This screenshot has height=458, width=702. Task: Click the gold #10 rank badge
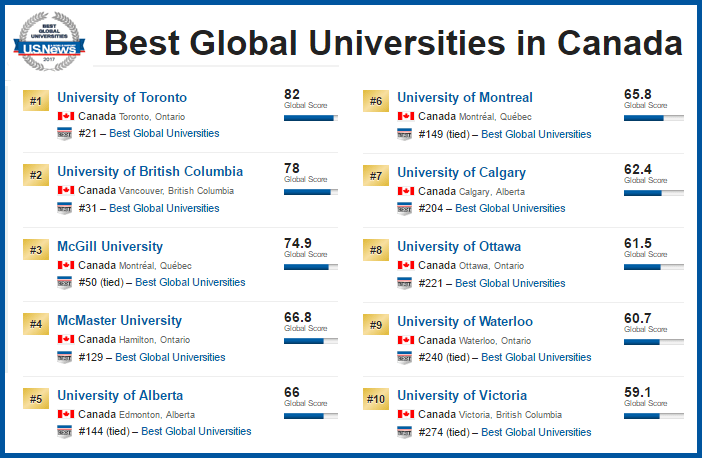pyautogui.click(x=375, y=399)
